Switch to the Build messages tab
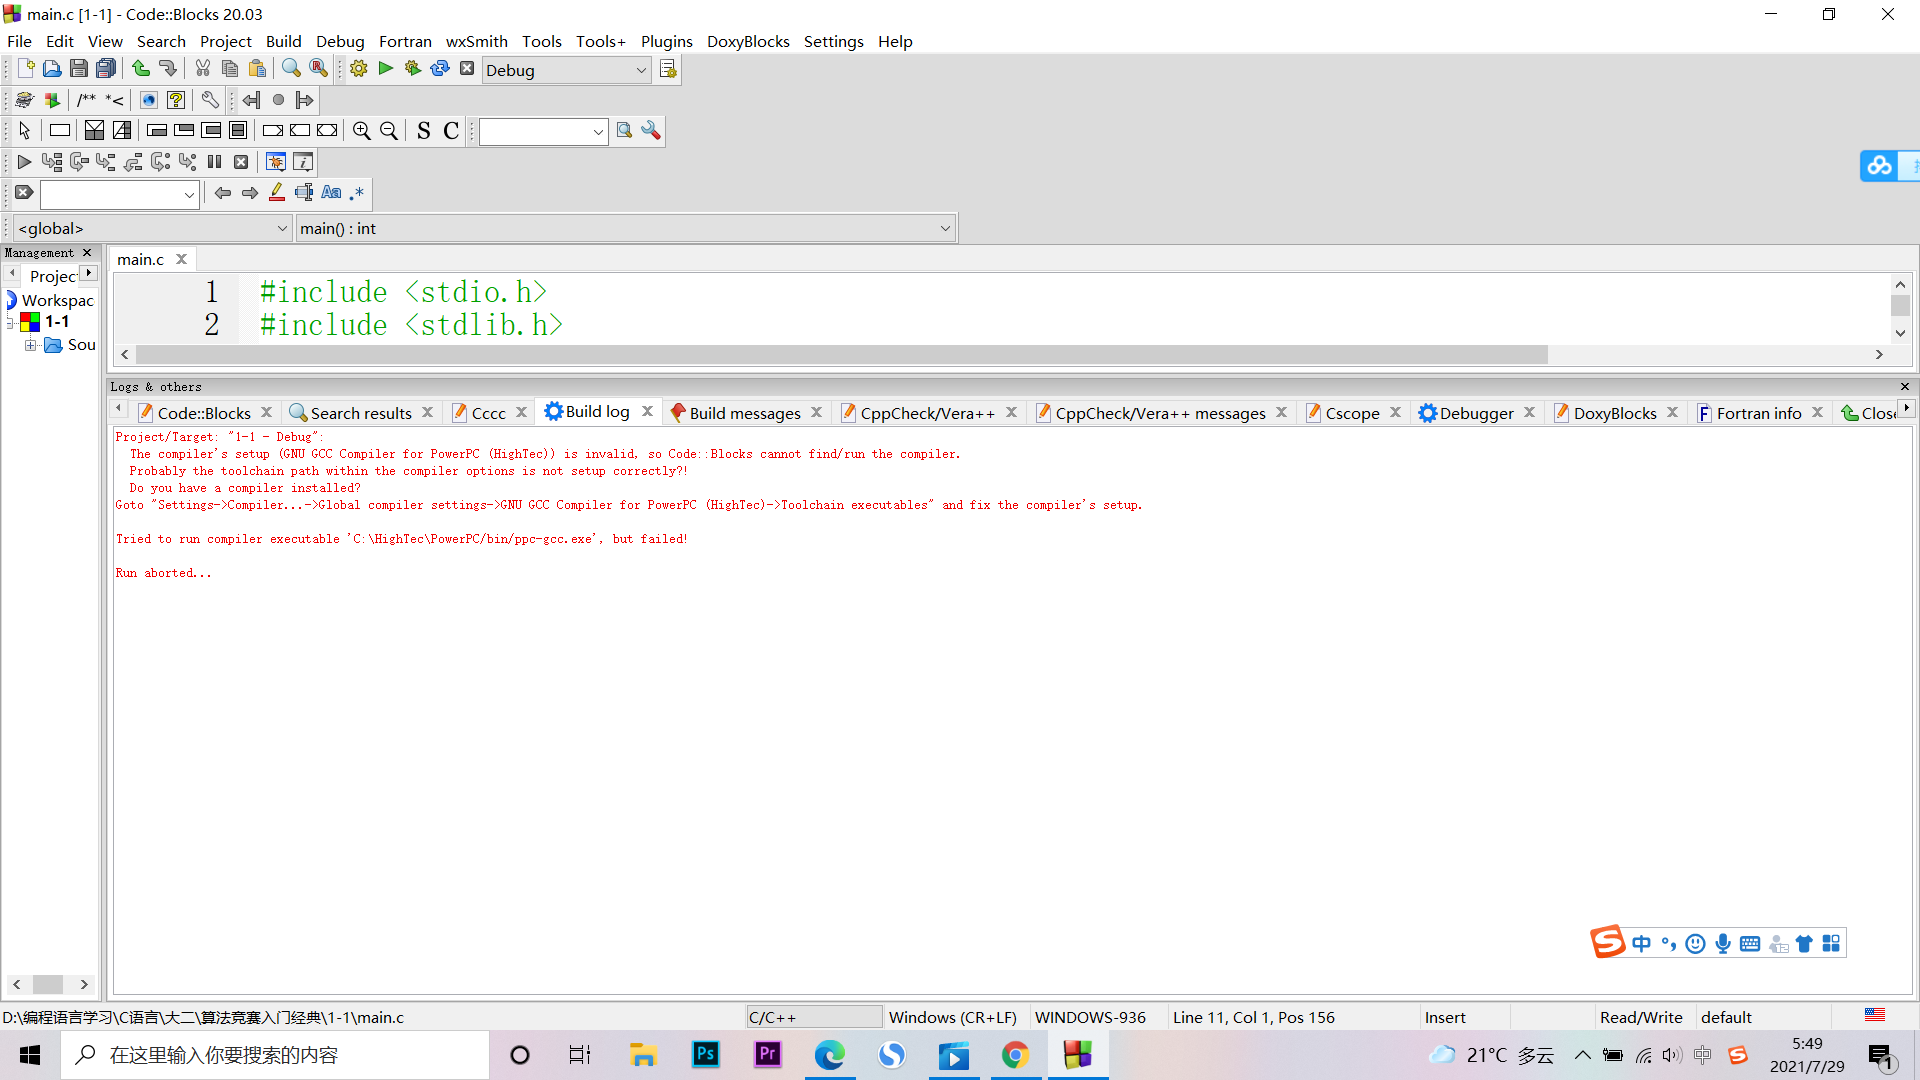Image resolution: width=1920 pixels, height=1080 pixels. click(x=744, y=413)
